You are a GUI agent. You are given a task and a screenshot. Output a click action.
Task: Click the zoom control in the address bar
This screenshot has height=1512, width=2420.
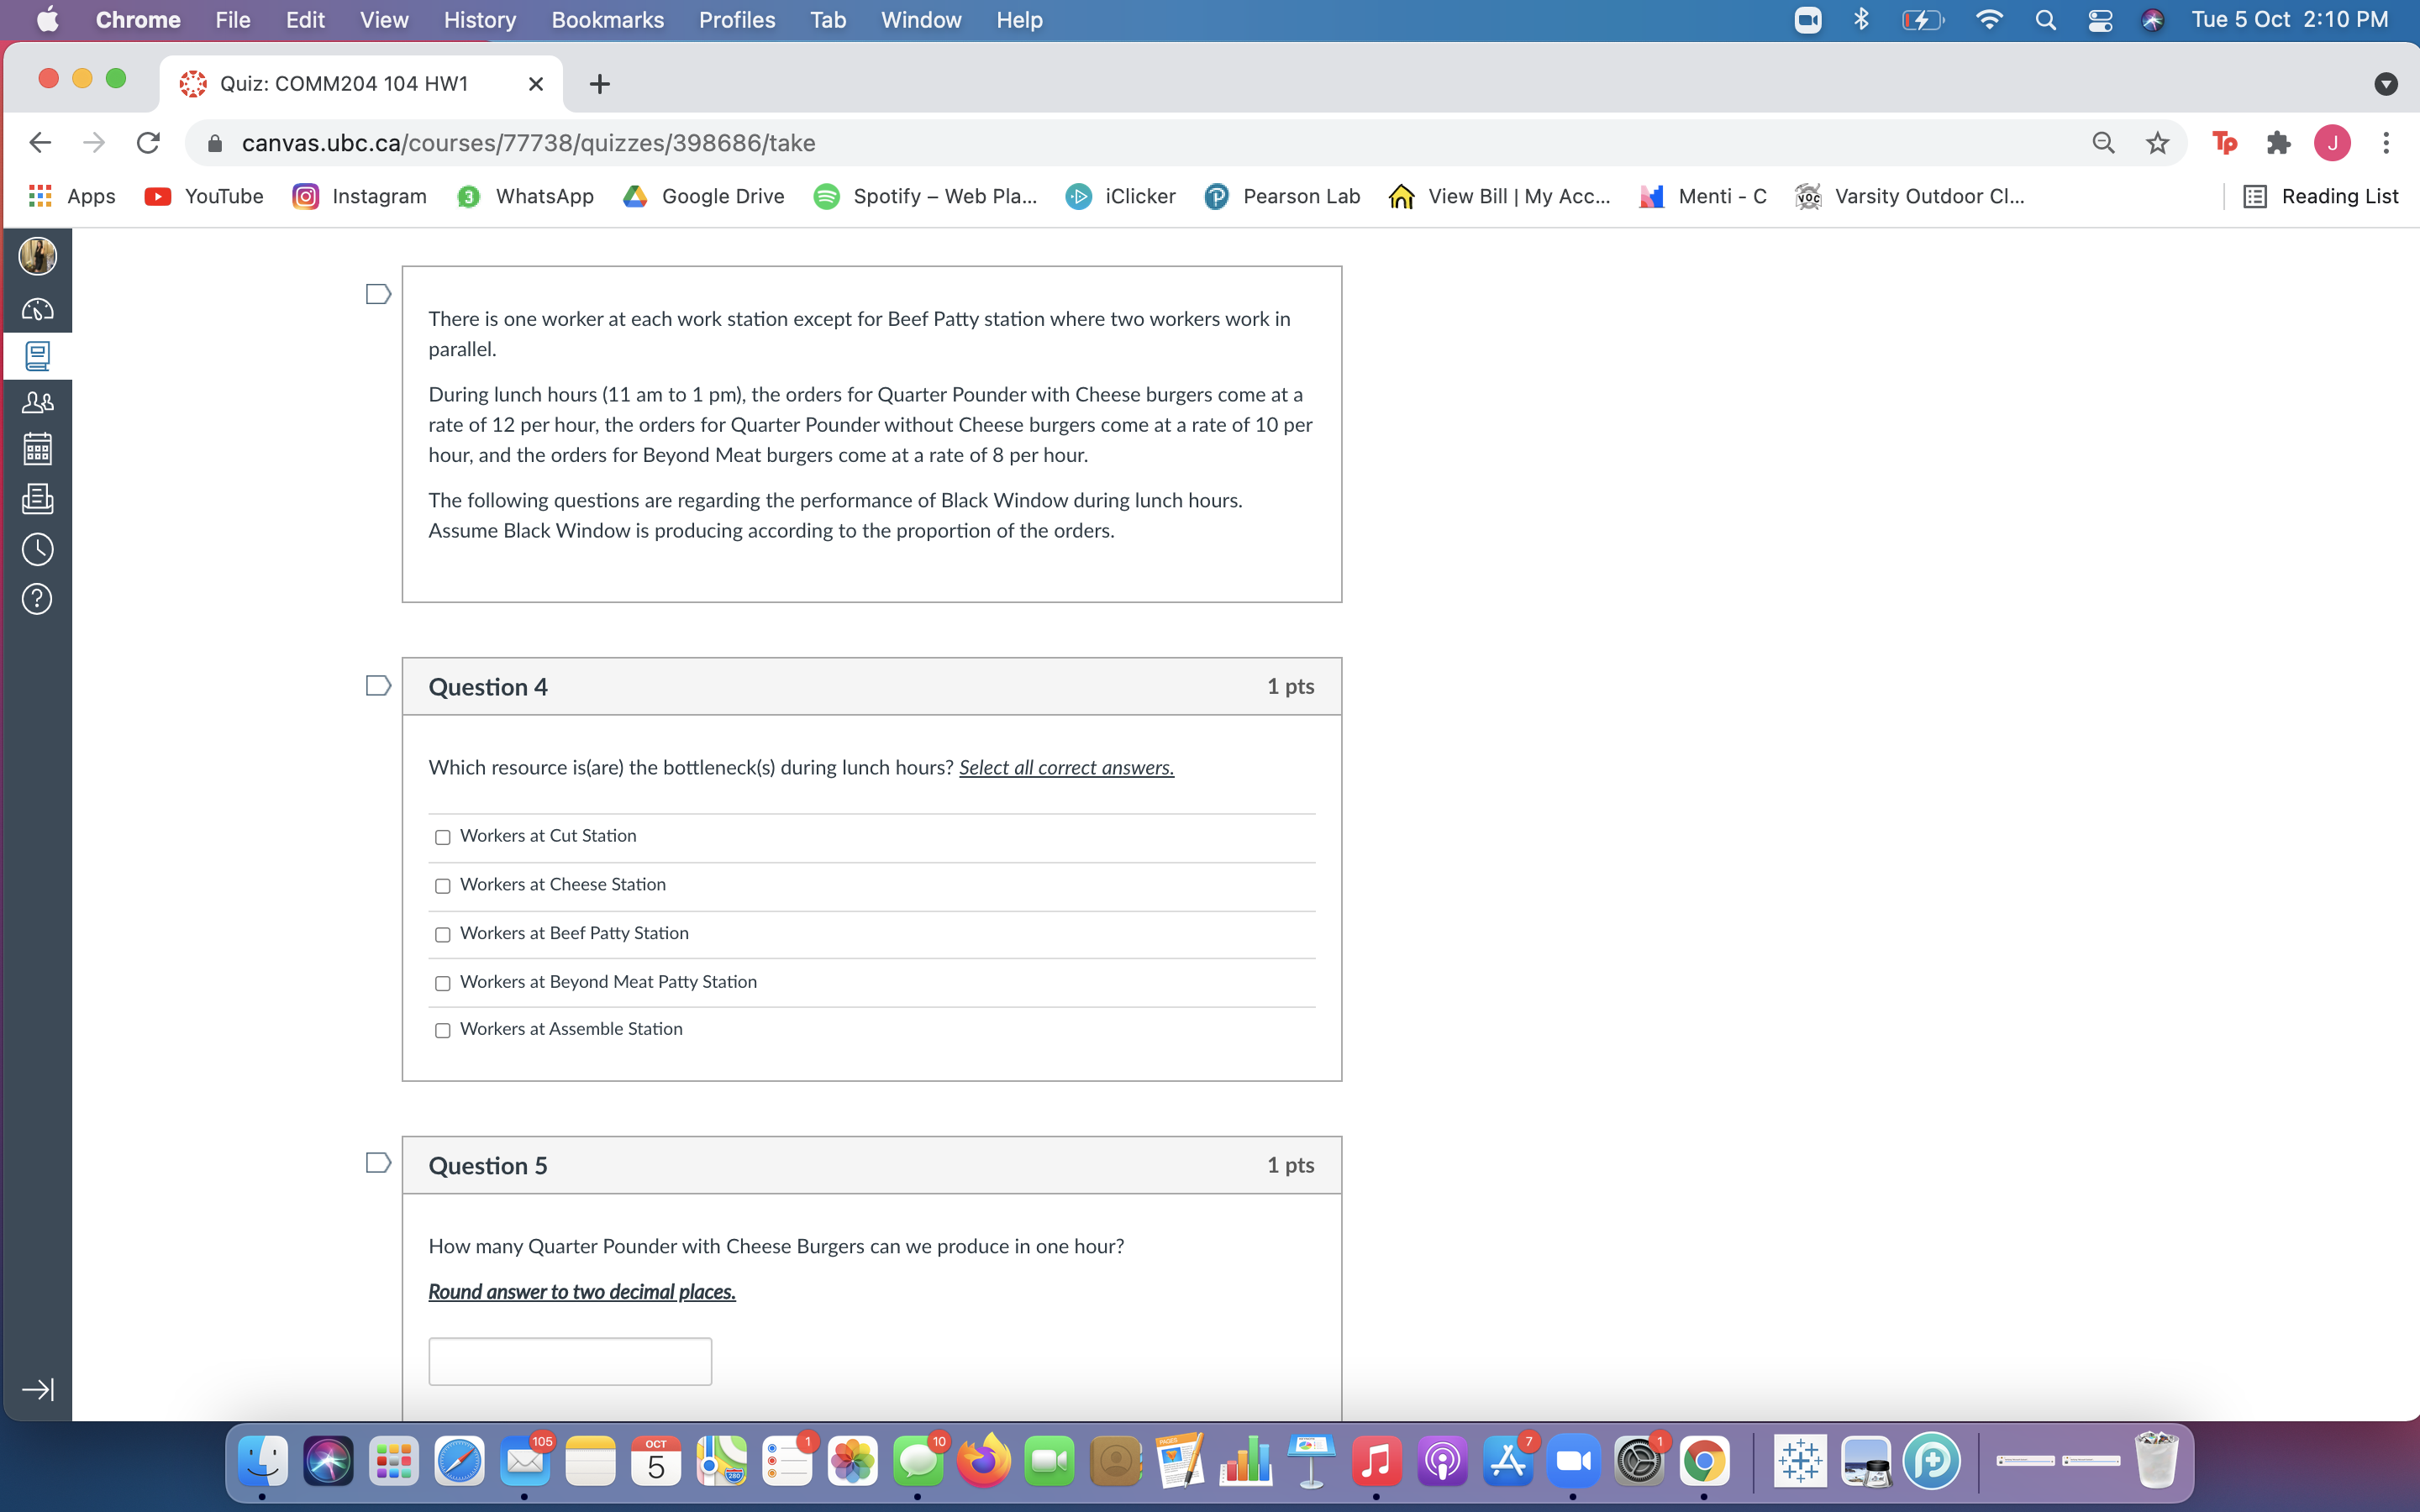[x=2103, y=143]
